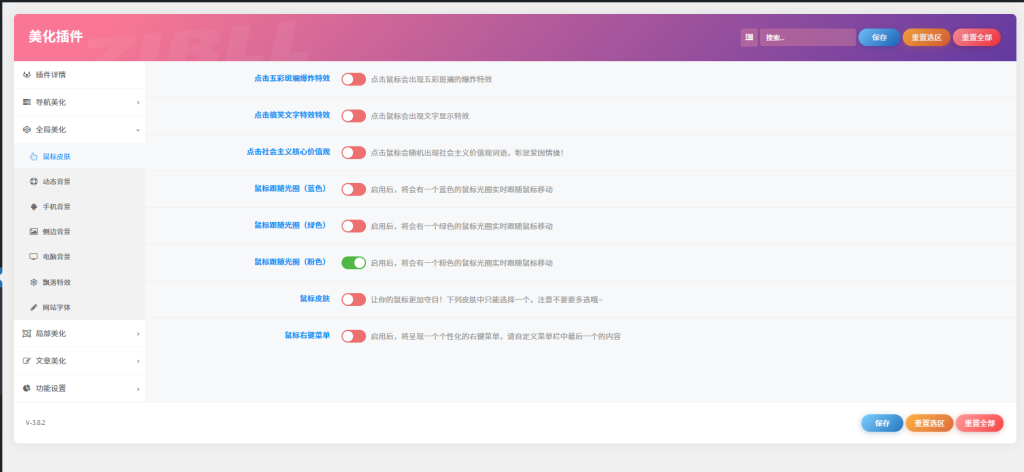Select the 动态背景 lifebuoy icon
The height and width of the screenshot is (472, 1024).
(34, 182)
